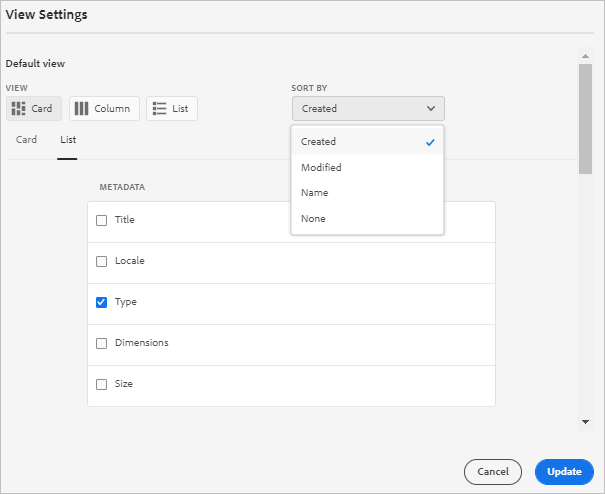Pick None from the sort options
The width and height of the screenshot is (605, 494).
(313, 219)
